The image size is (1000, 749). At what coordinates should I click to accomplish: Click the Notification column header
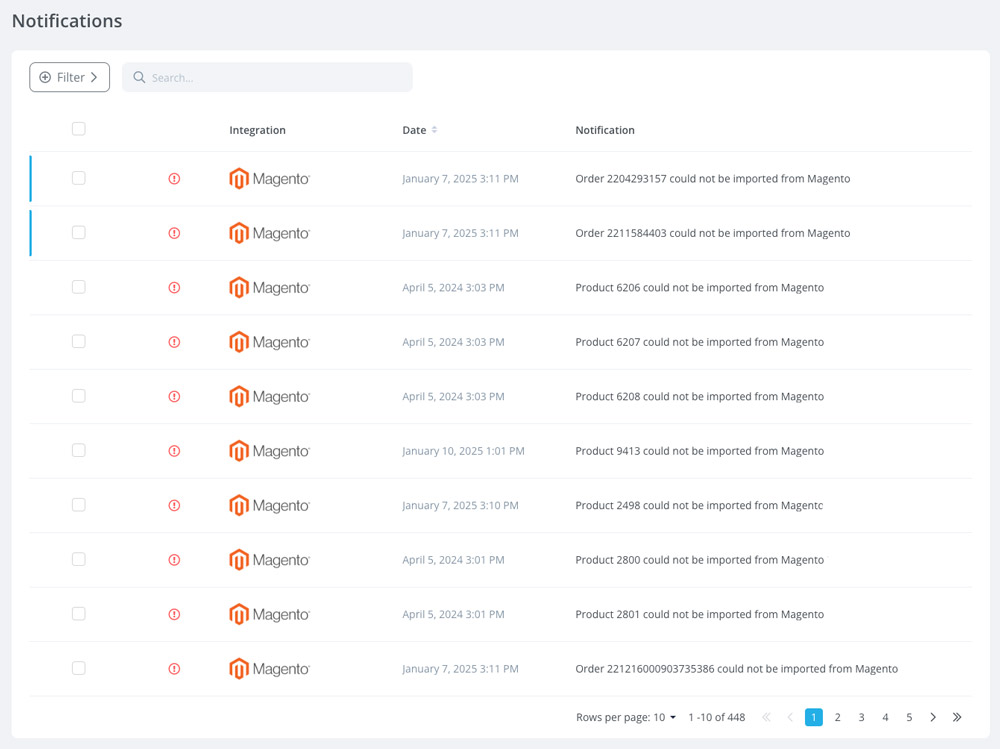605,130
